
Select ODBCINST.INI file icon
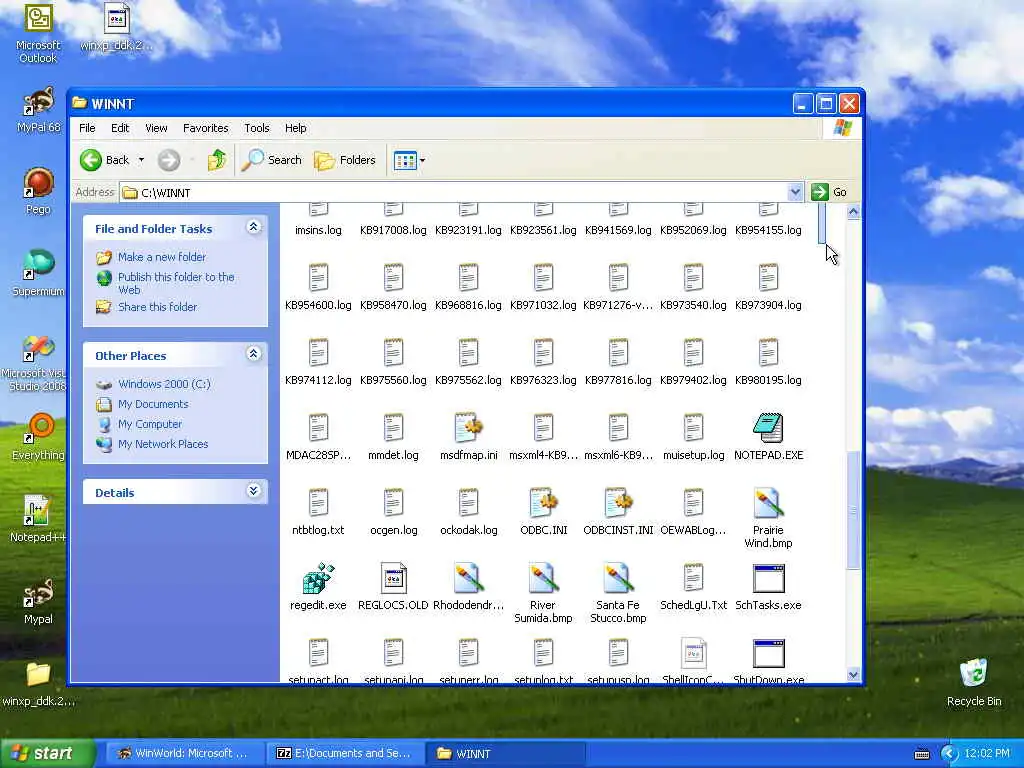coord(618,504)
